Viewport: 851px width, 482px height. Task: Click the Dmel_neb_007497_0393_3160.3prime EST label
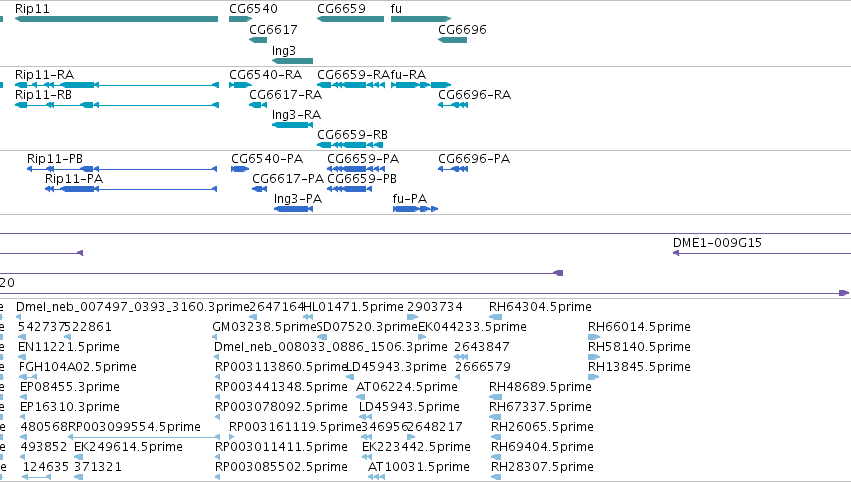click(132, 307)
